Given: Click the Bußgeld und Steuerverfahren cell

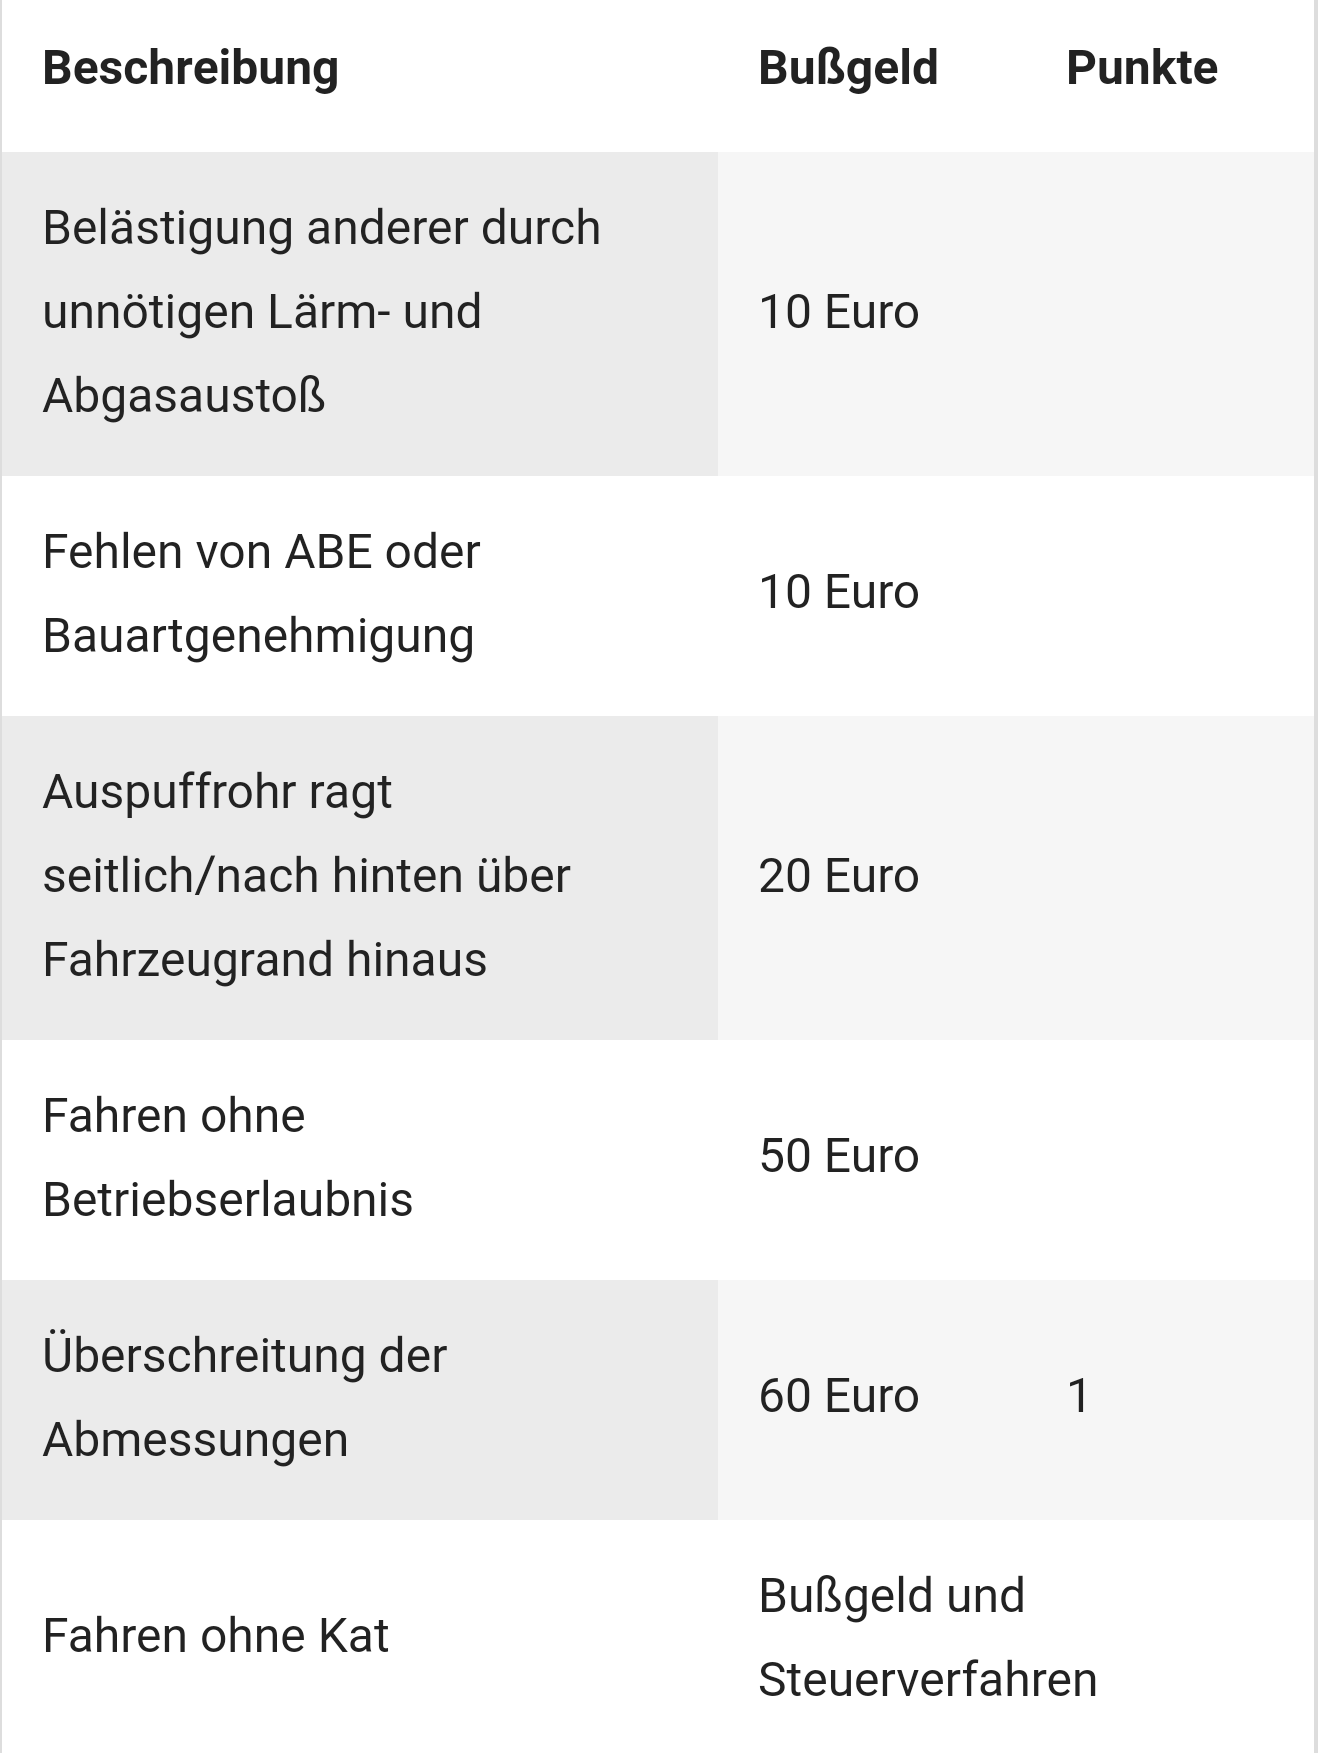Looking at the screenshot, I should point(927,1638).
